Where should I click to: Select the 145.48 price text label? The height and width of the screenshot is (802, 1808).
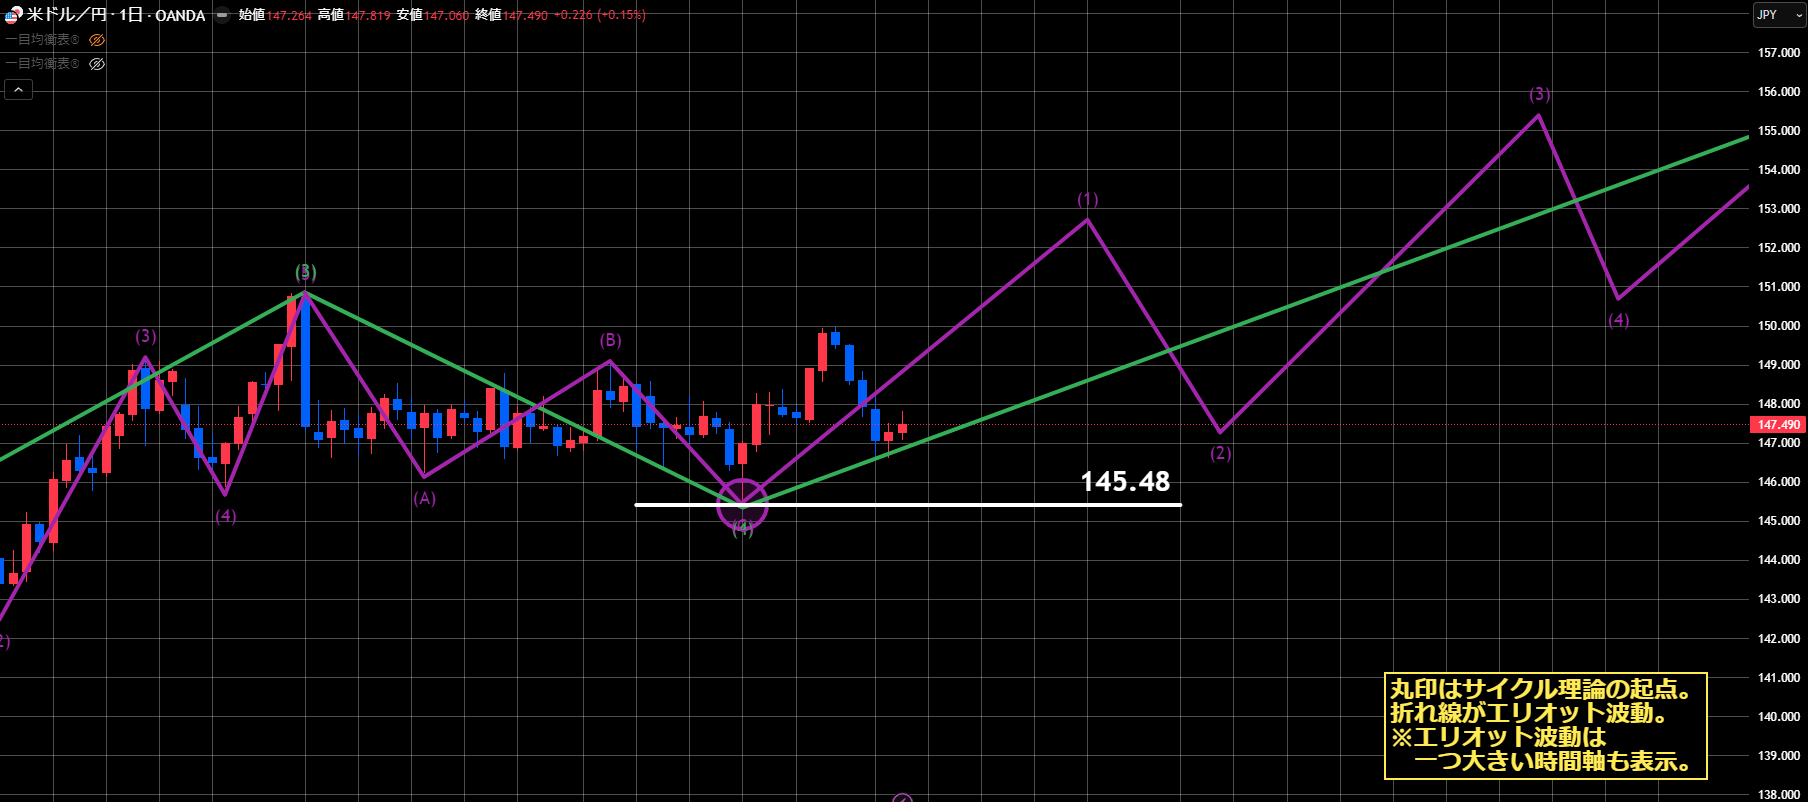[1124, 482]
